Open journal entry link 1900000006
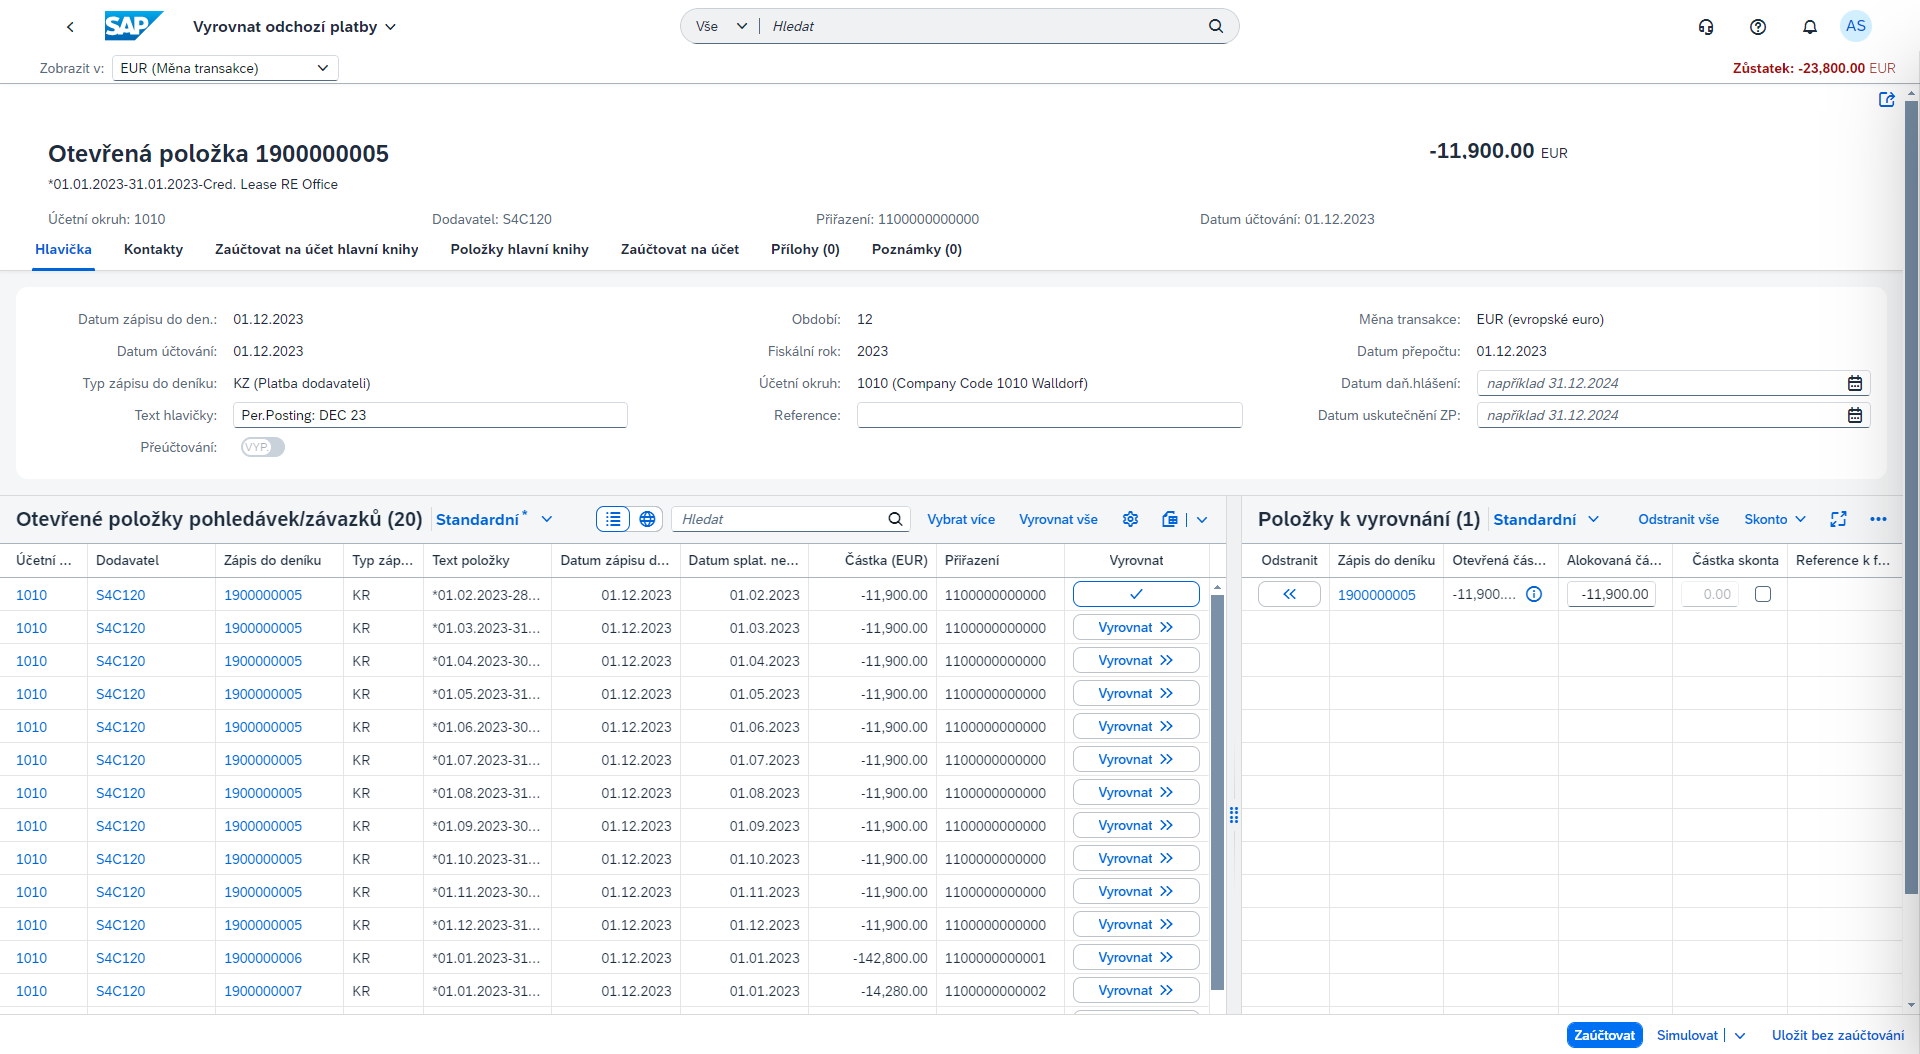 click(x=263, y=957)
